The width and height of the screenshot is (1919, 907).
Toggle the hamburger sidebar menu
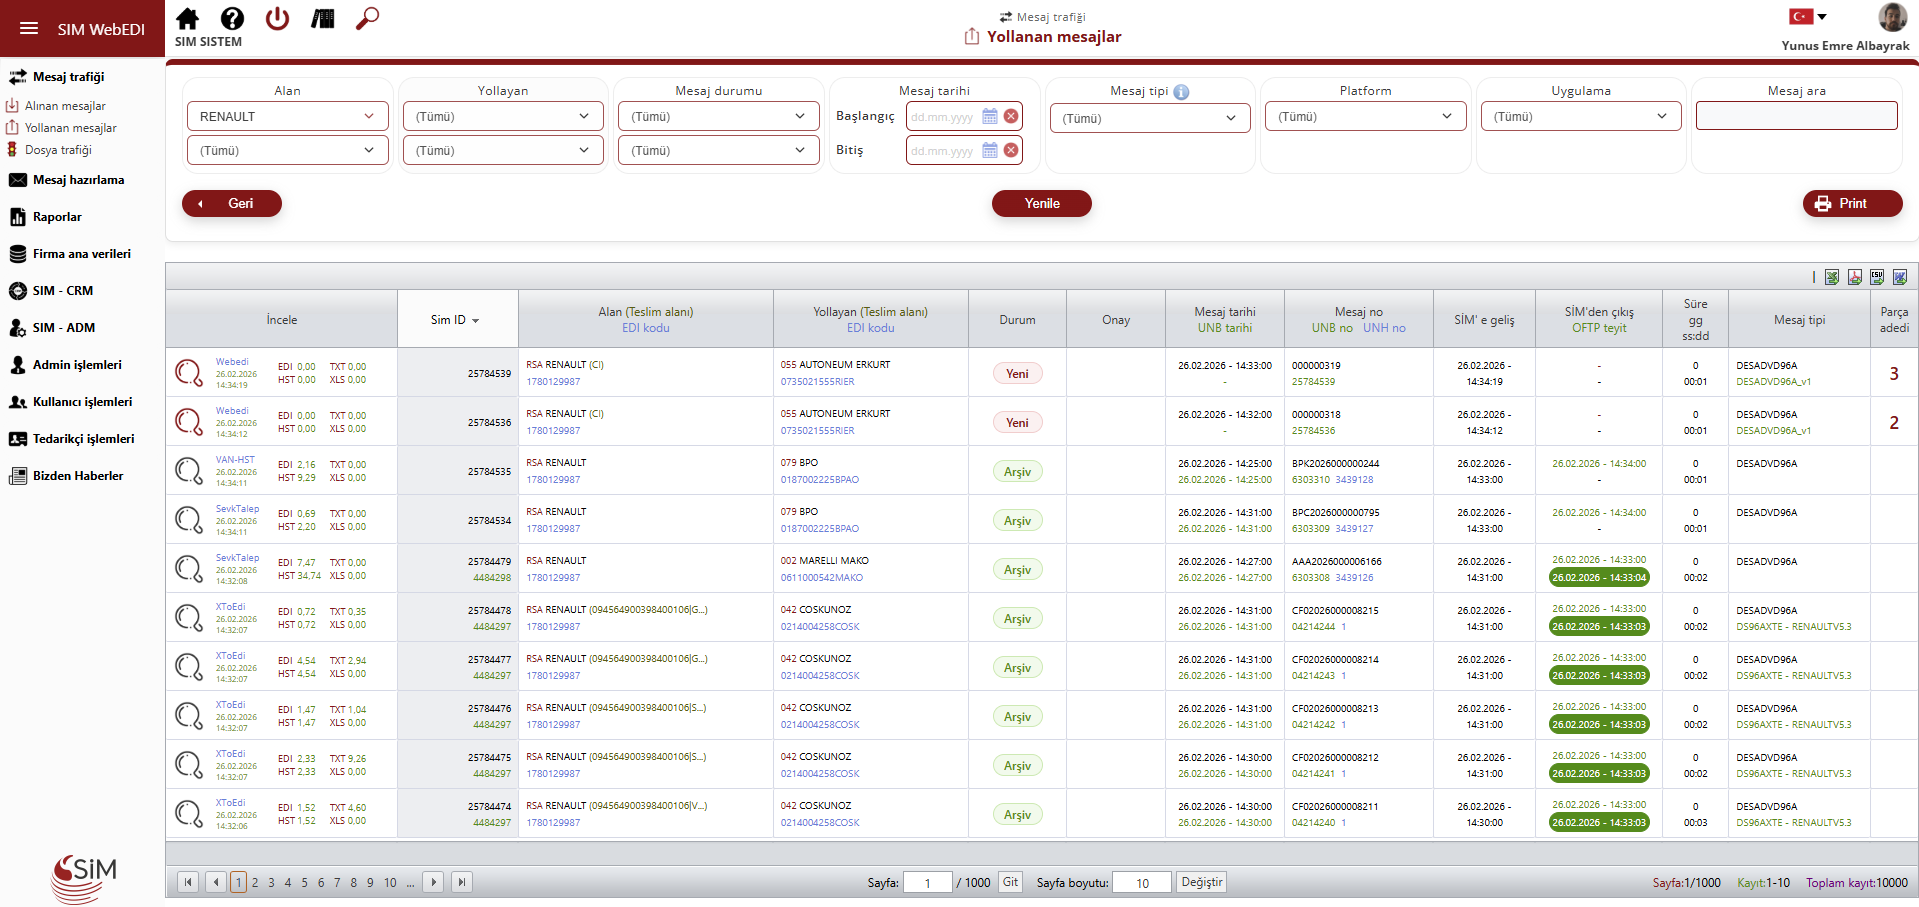tap(29, 29)
